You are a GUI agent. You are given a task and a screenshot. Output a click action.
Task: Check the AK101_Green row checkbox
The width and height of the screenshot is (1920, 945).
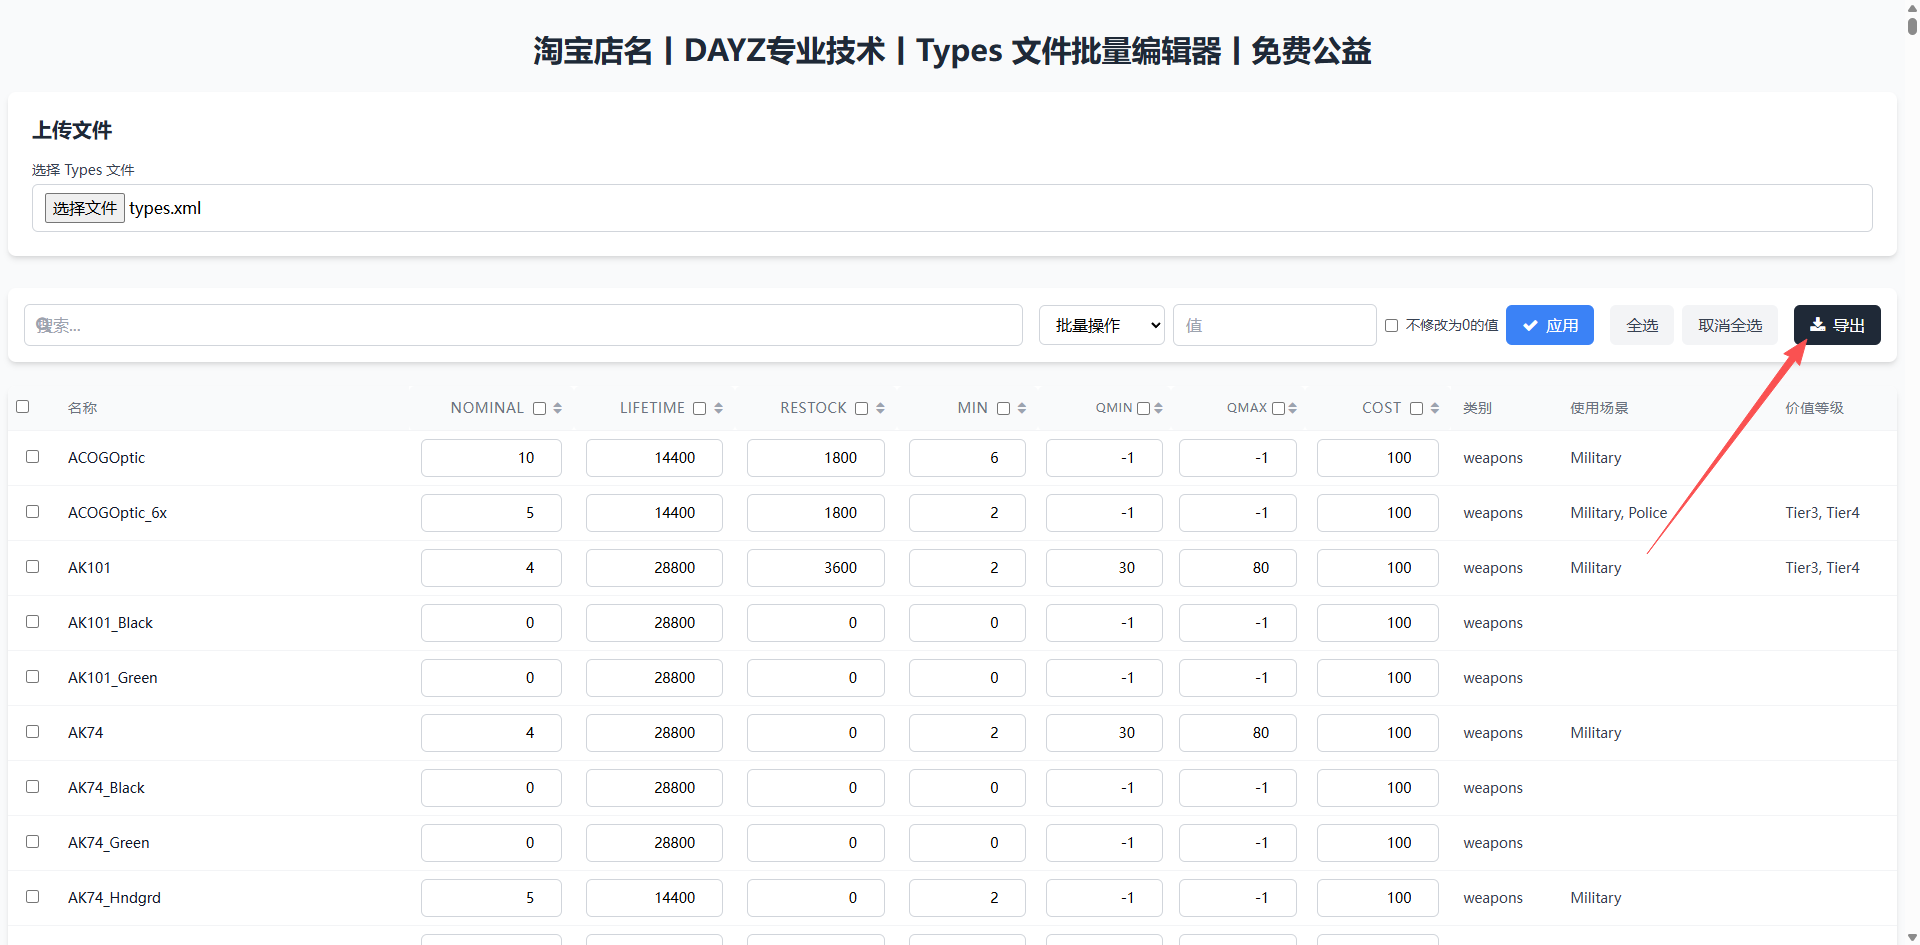(33, 676)
